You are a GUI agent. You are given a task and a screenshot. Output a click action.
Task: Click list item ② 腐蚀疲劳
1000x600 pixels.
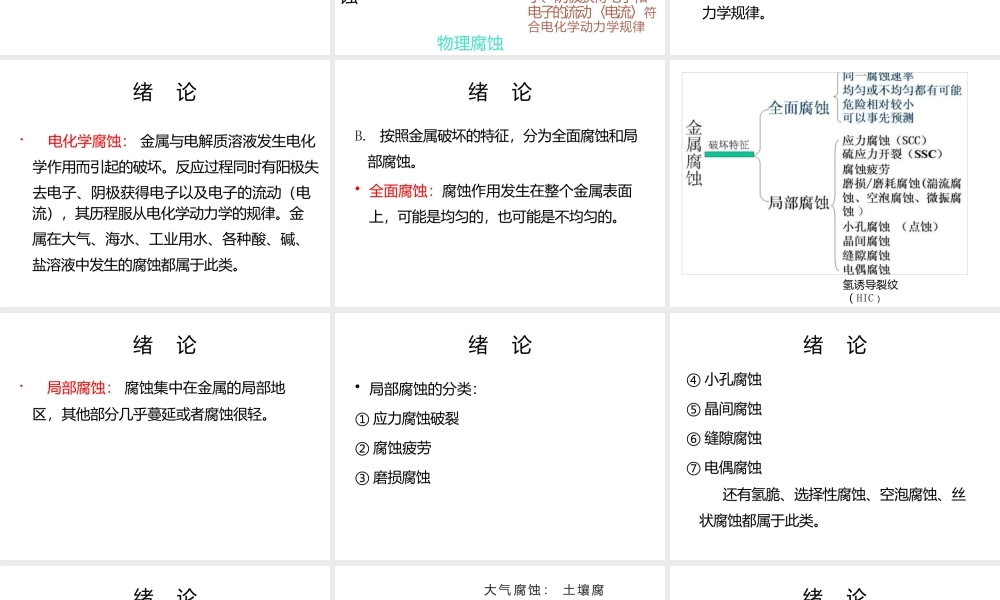(x=393, y=448)
